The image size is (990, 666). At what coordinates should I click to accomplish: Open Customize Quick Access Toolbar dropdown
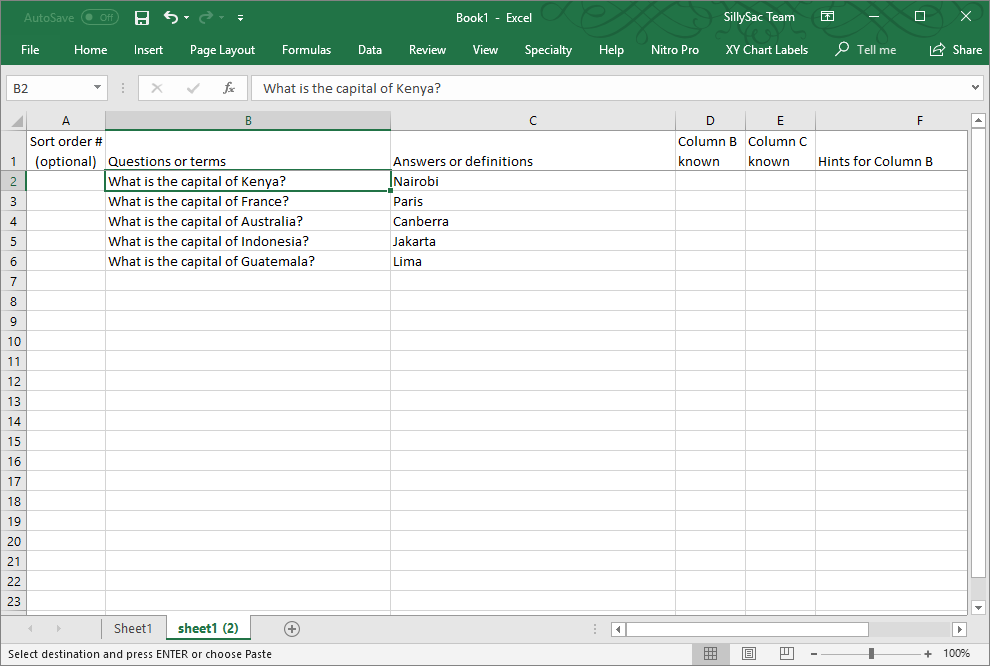coord(241,18)
